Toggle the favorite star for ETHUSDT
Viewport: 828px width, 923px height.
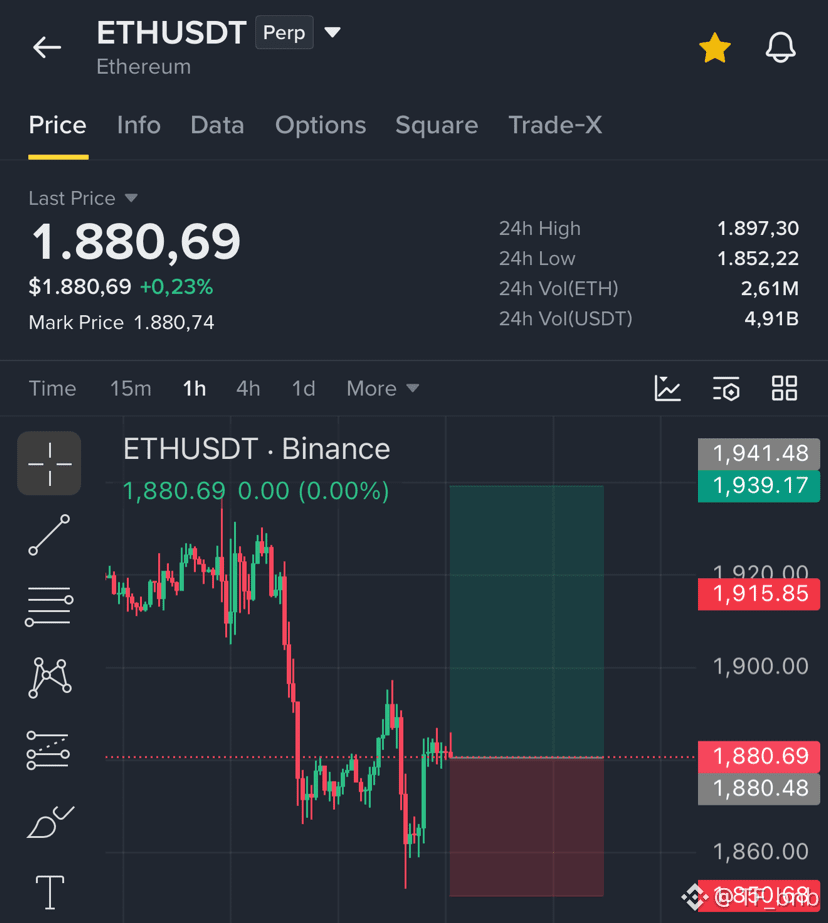click(x=714, y=48)
